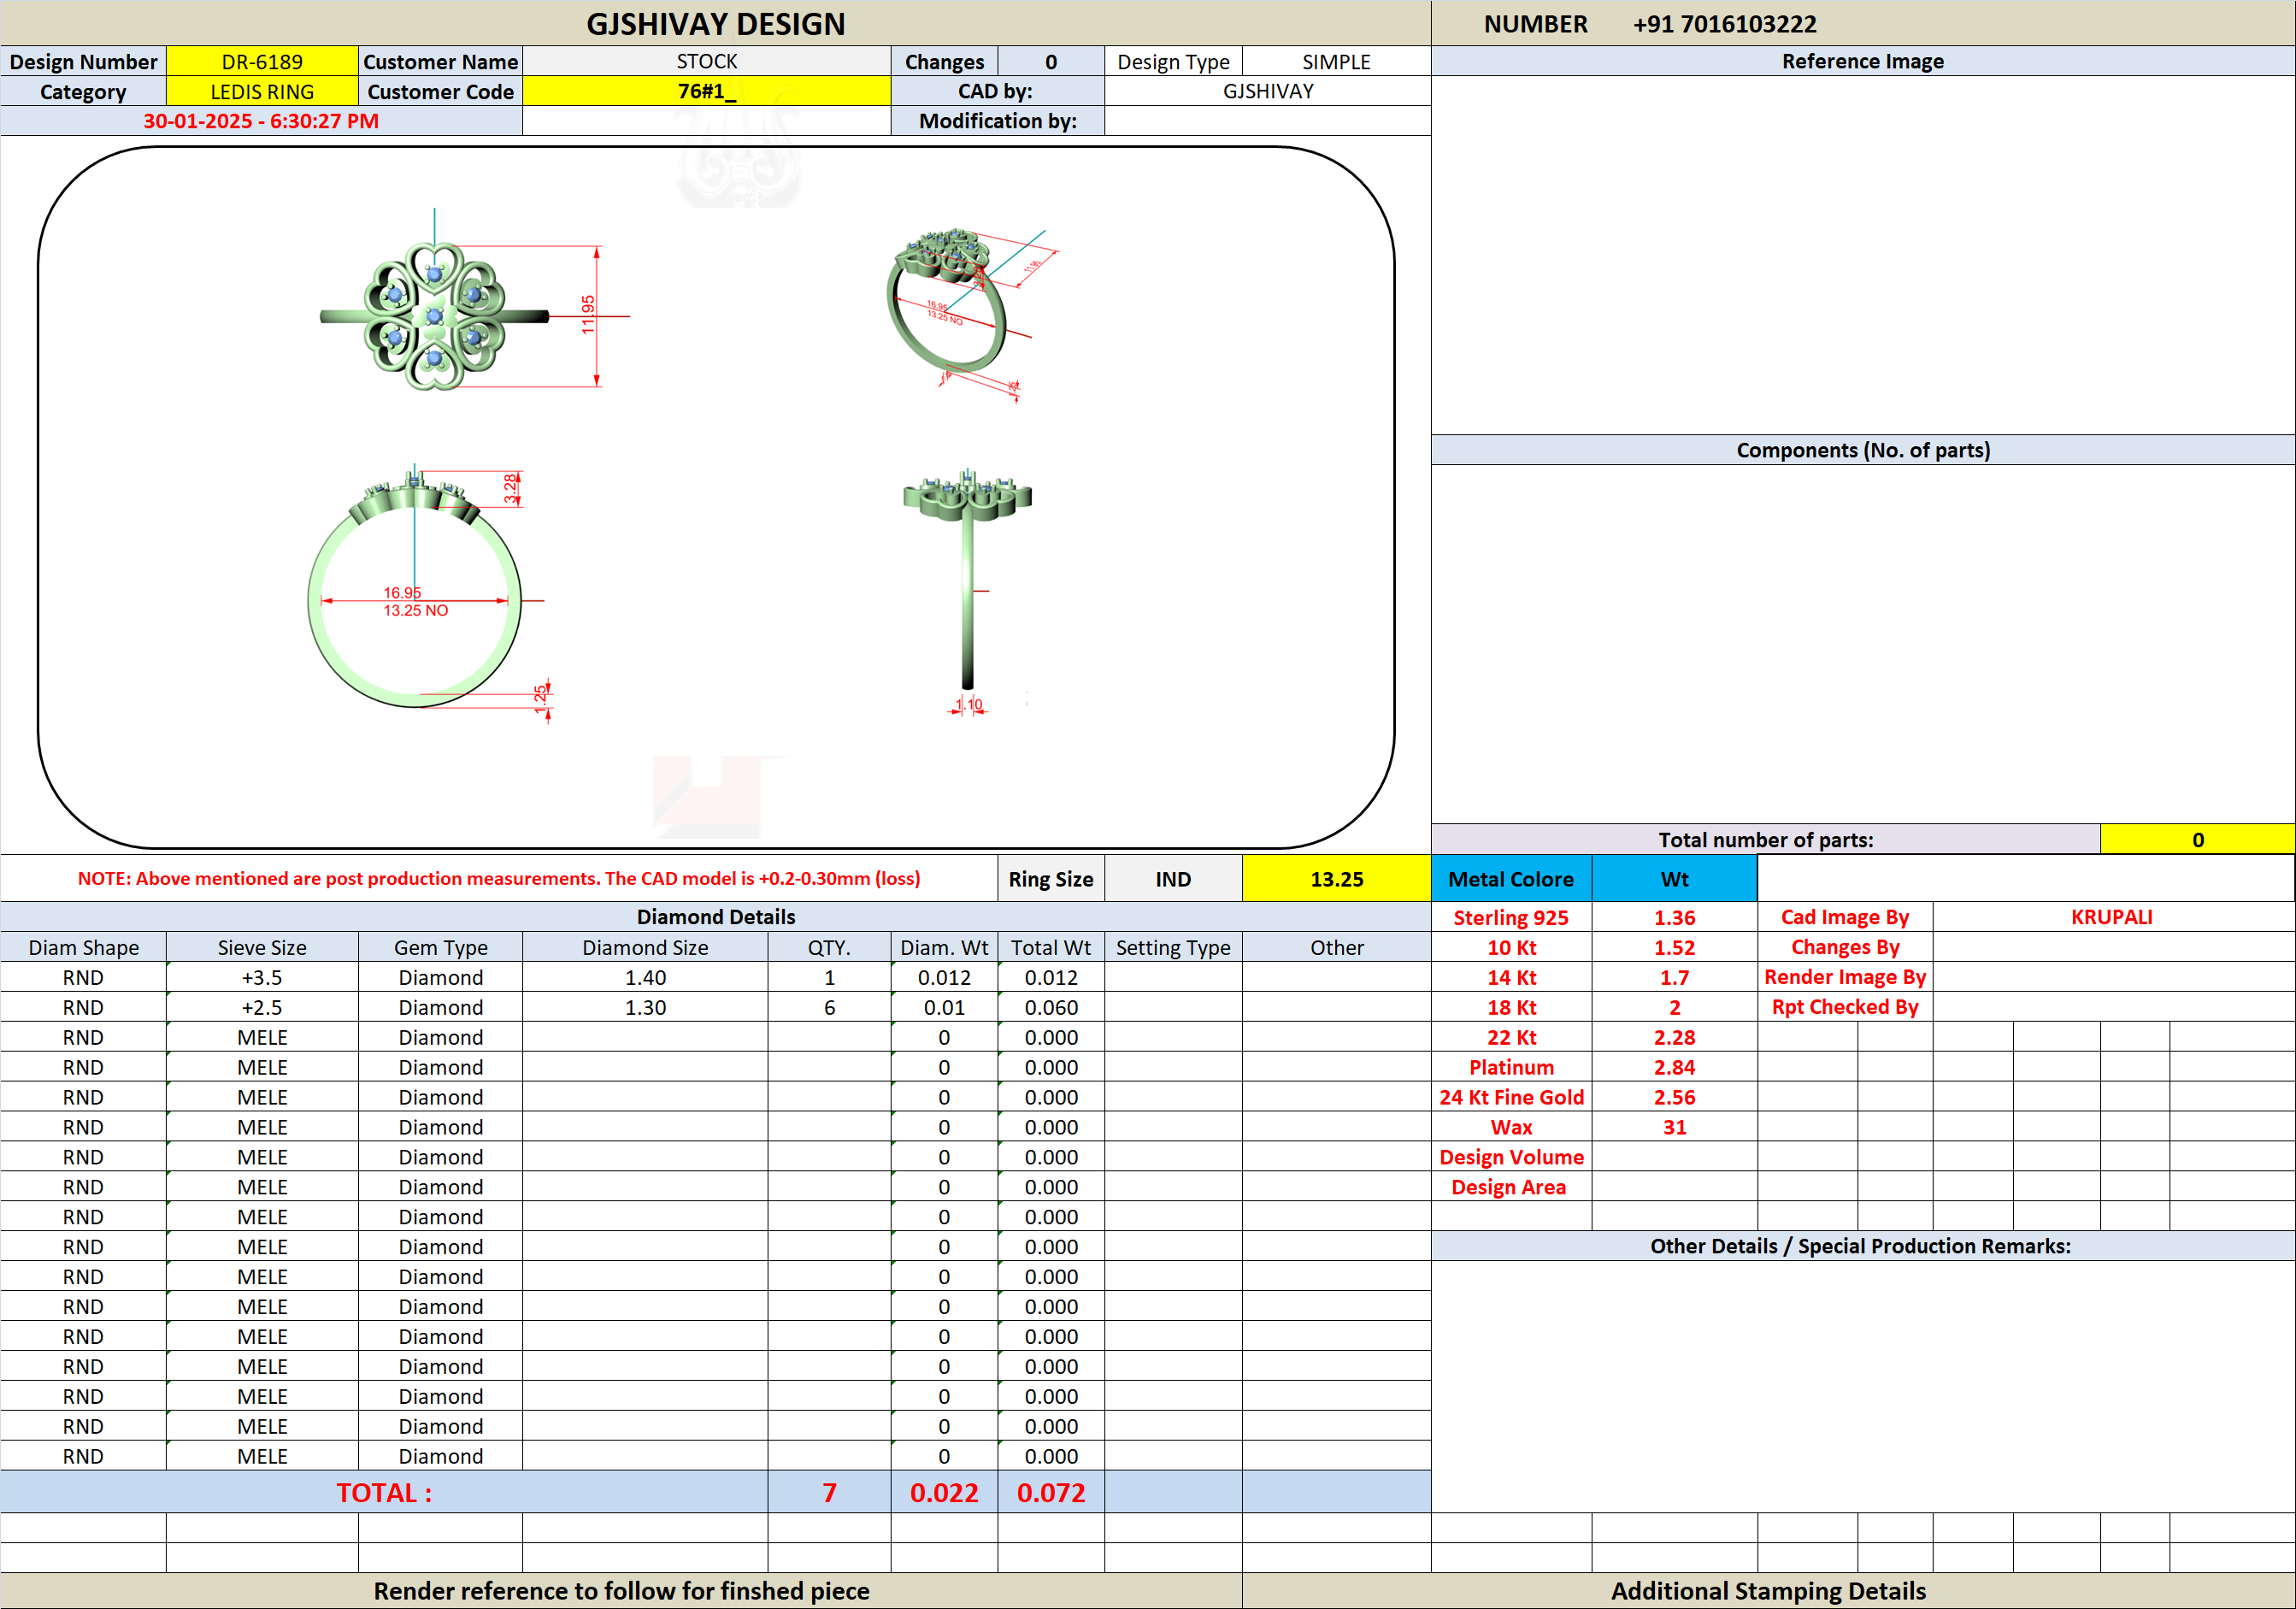Screen dimensions: 2296x1609
Task: Select the Changes value 0 cell
Action: click(1051, 61)
